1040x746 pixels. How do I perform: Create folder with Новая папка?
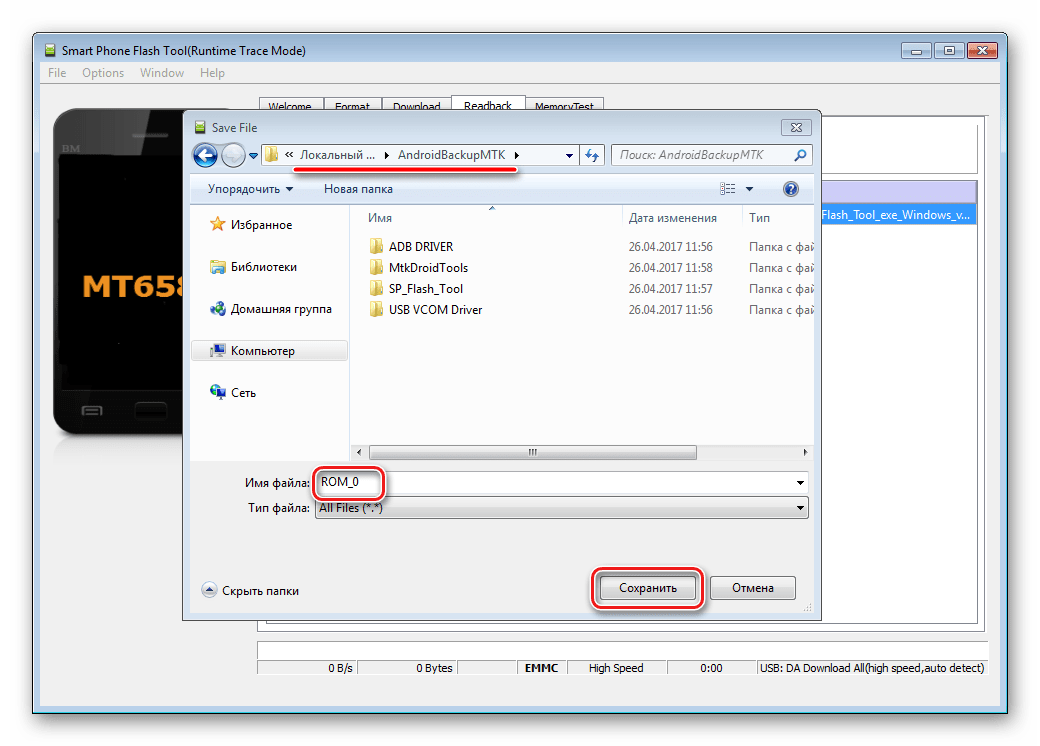(358, 189)
